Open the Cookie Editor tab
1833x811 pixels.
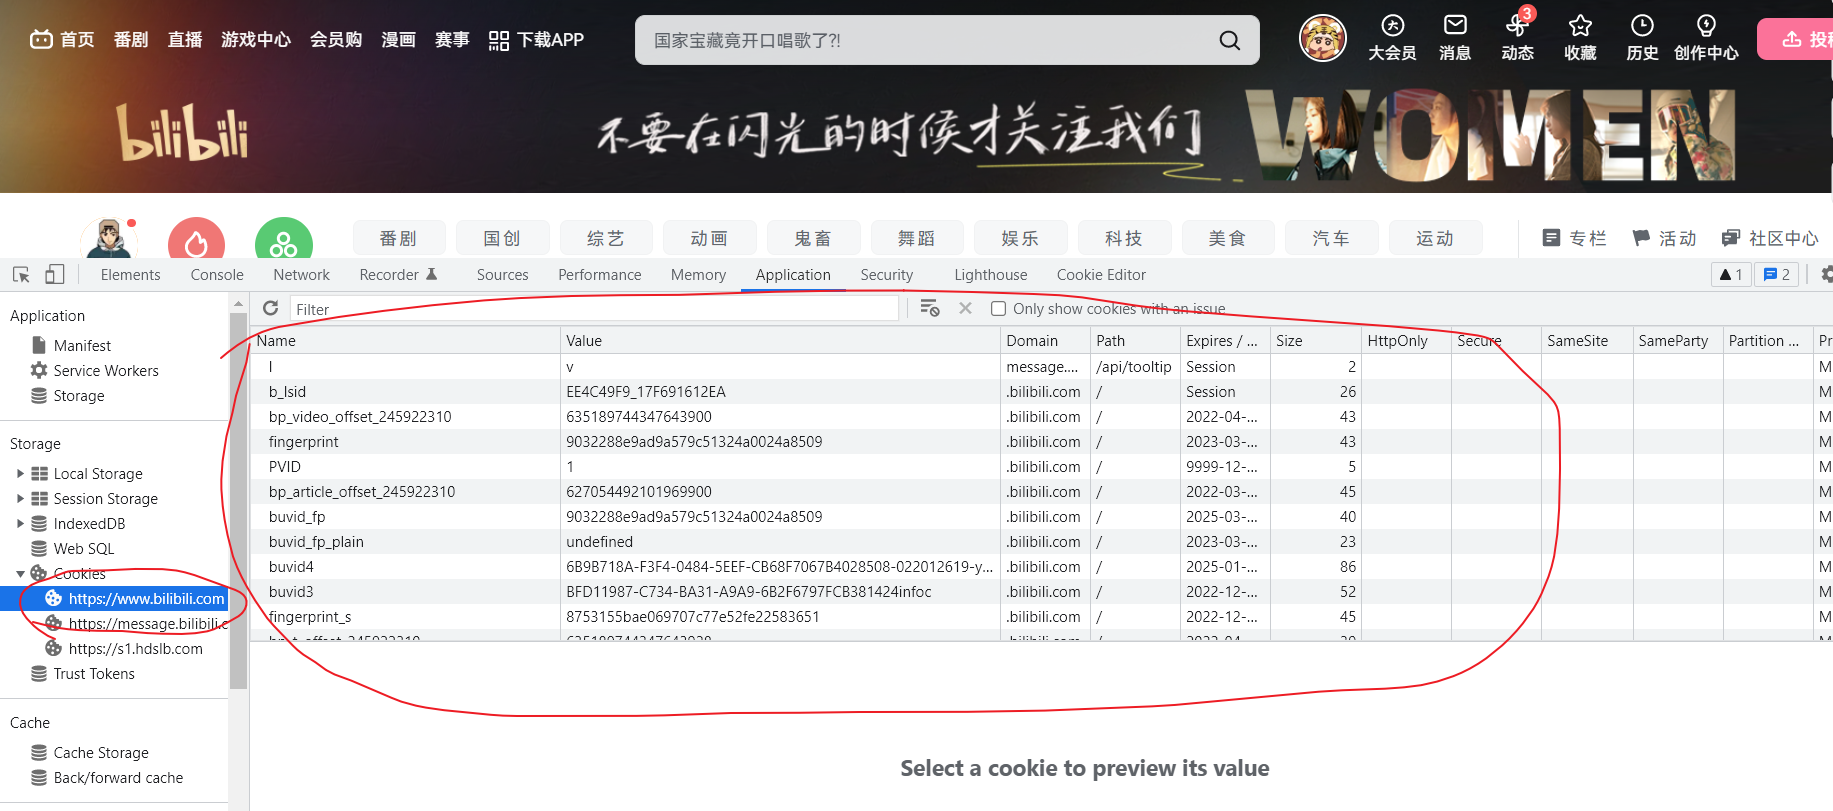tap(1101, 274)
